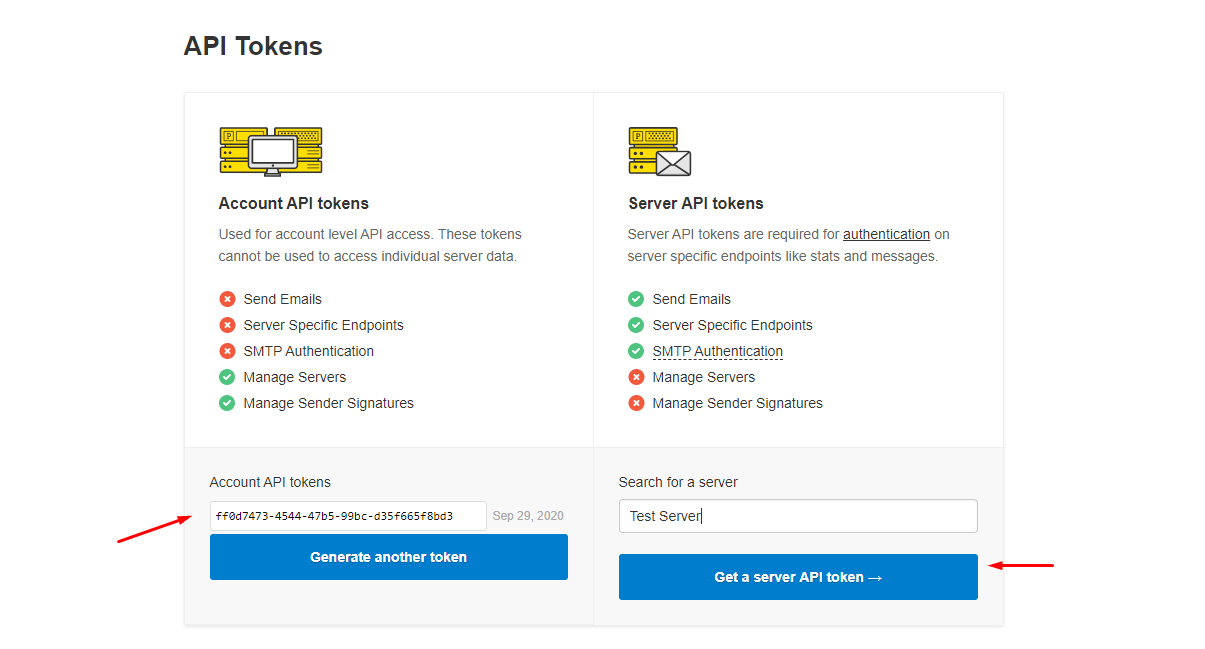Click the green check beside SMTP Authentication
1205x649 pixels.
(635, 351)
